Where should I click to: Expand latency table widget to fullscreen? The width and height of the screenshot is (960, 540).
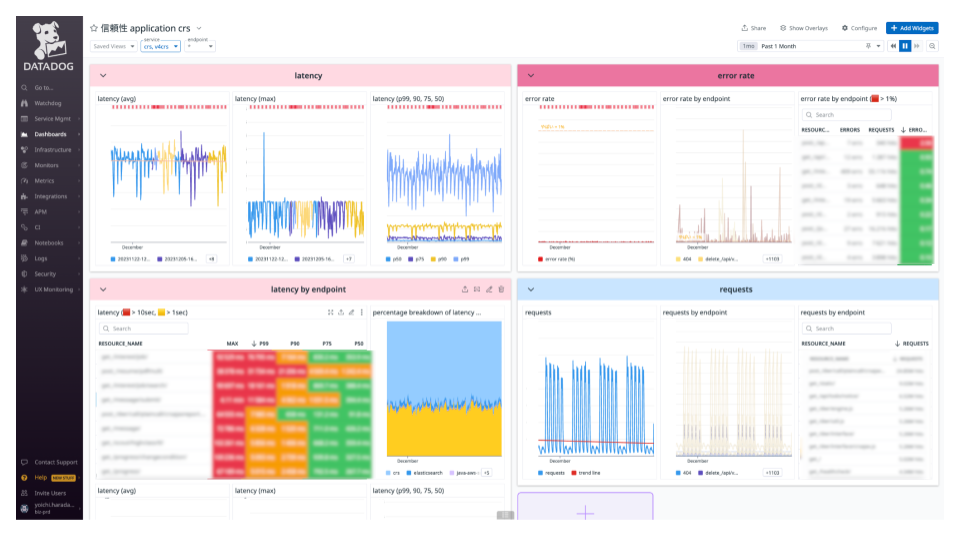(331, 312)
